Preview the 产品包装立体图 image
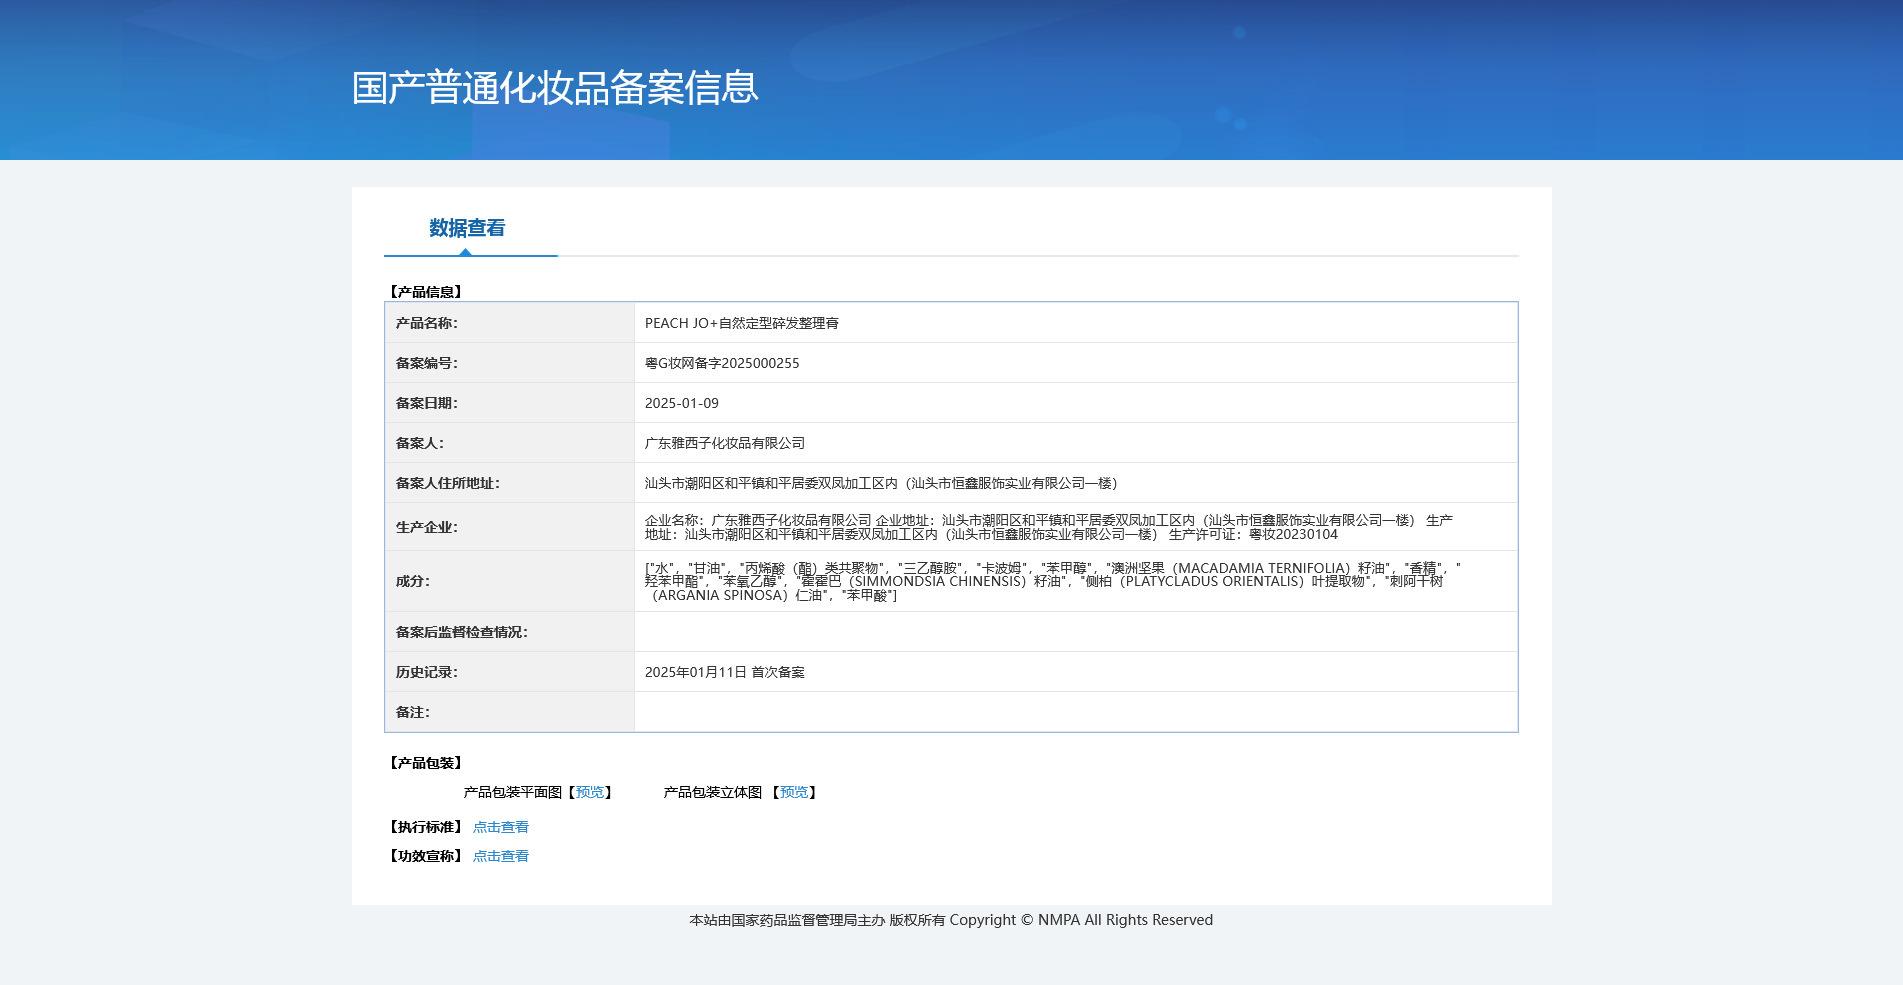Screen dimensions: 1903x985 [794, 792]
